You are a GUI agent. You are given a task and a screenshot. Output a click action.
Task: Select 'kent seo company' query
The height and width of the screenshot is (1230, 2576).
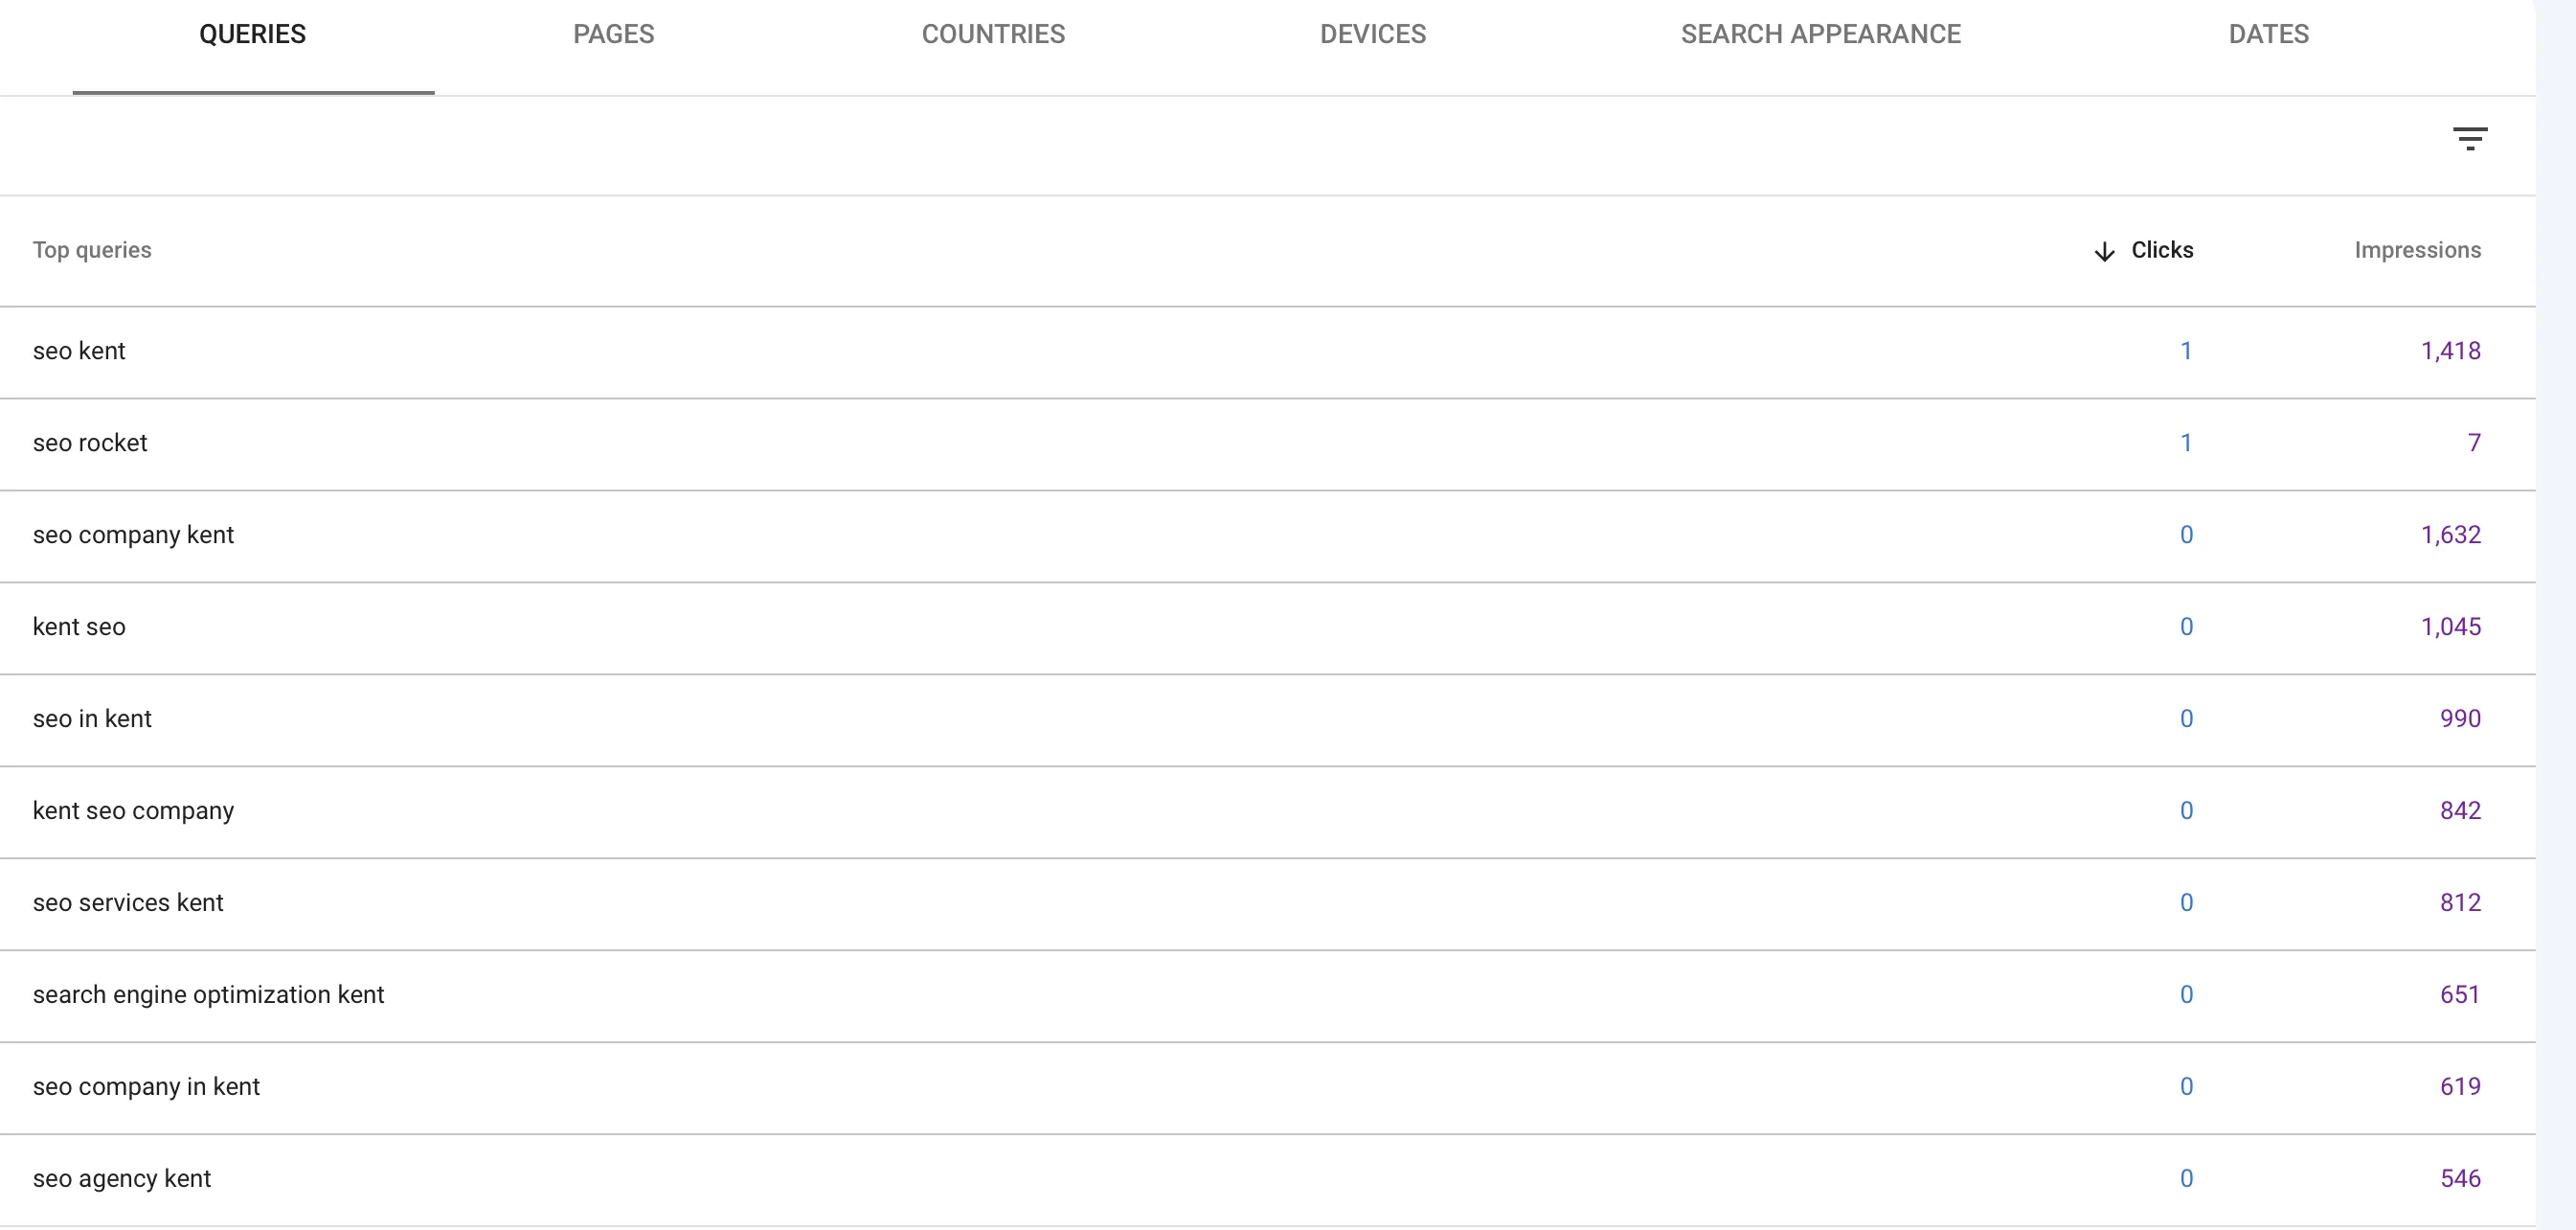(x=1267, y=812)
